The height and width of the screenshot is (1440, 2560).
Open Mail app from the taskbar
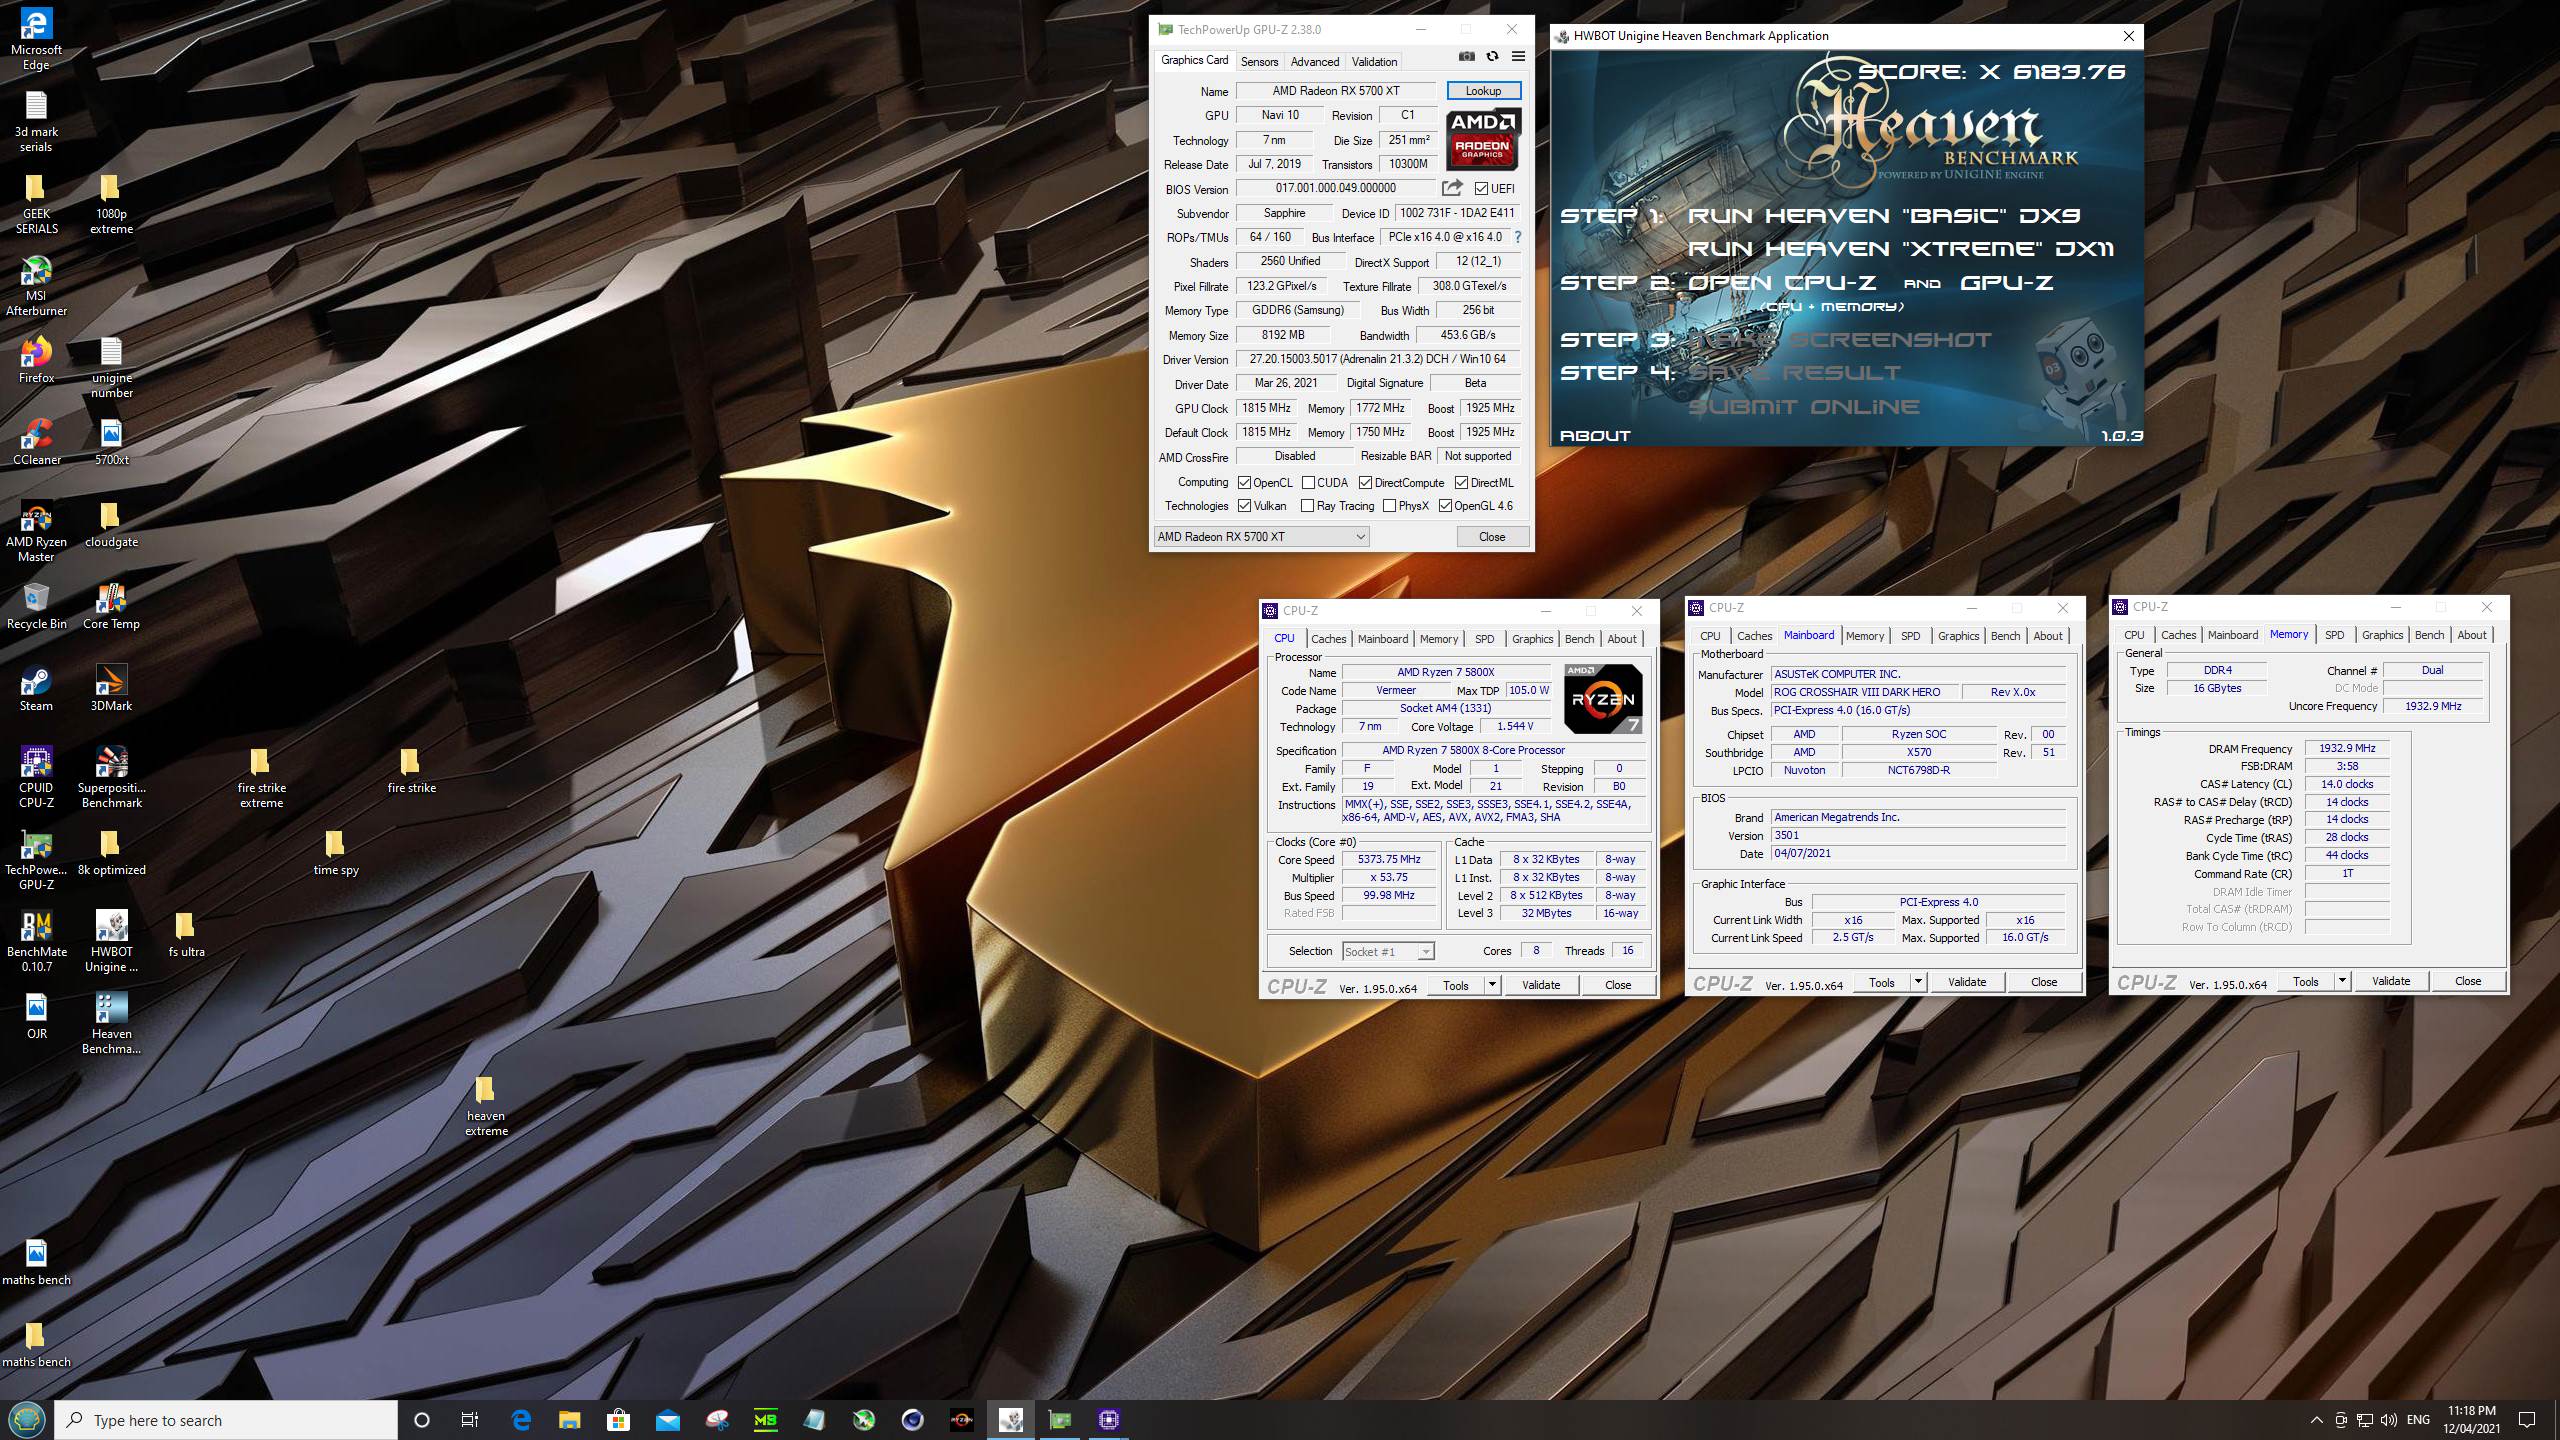pyautogui.click(x=667, y=1420)
